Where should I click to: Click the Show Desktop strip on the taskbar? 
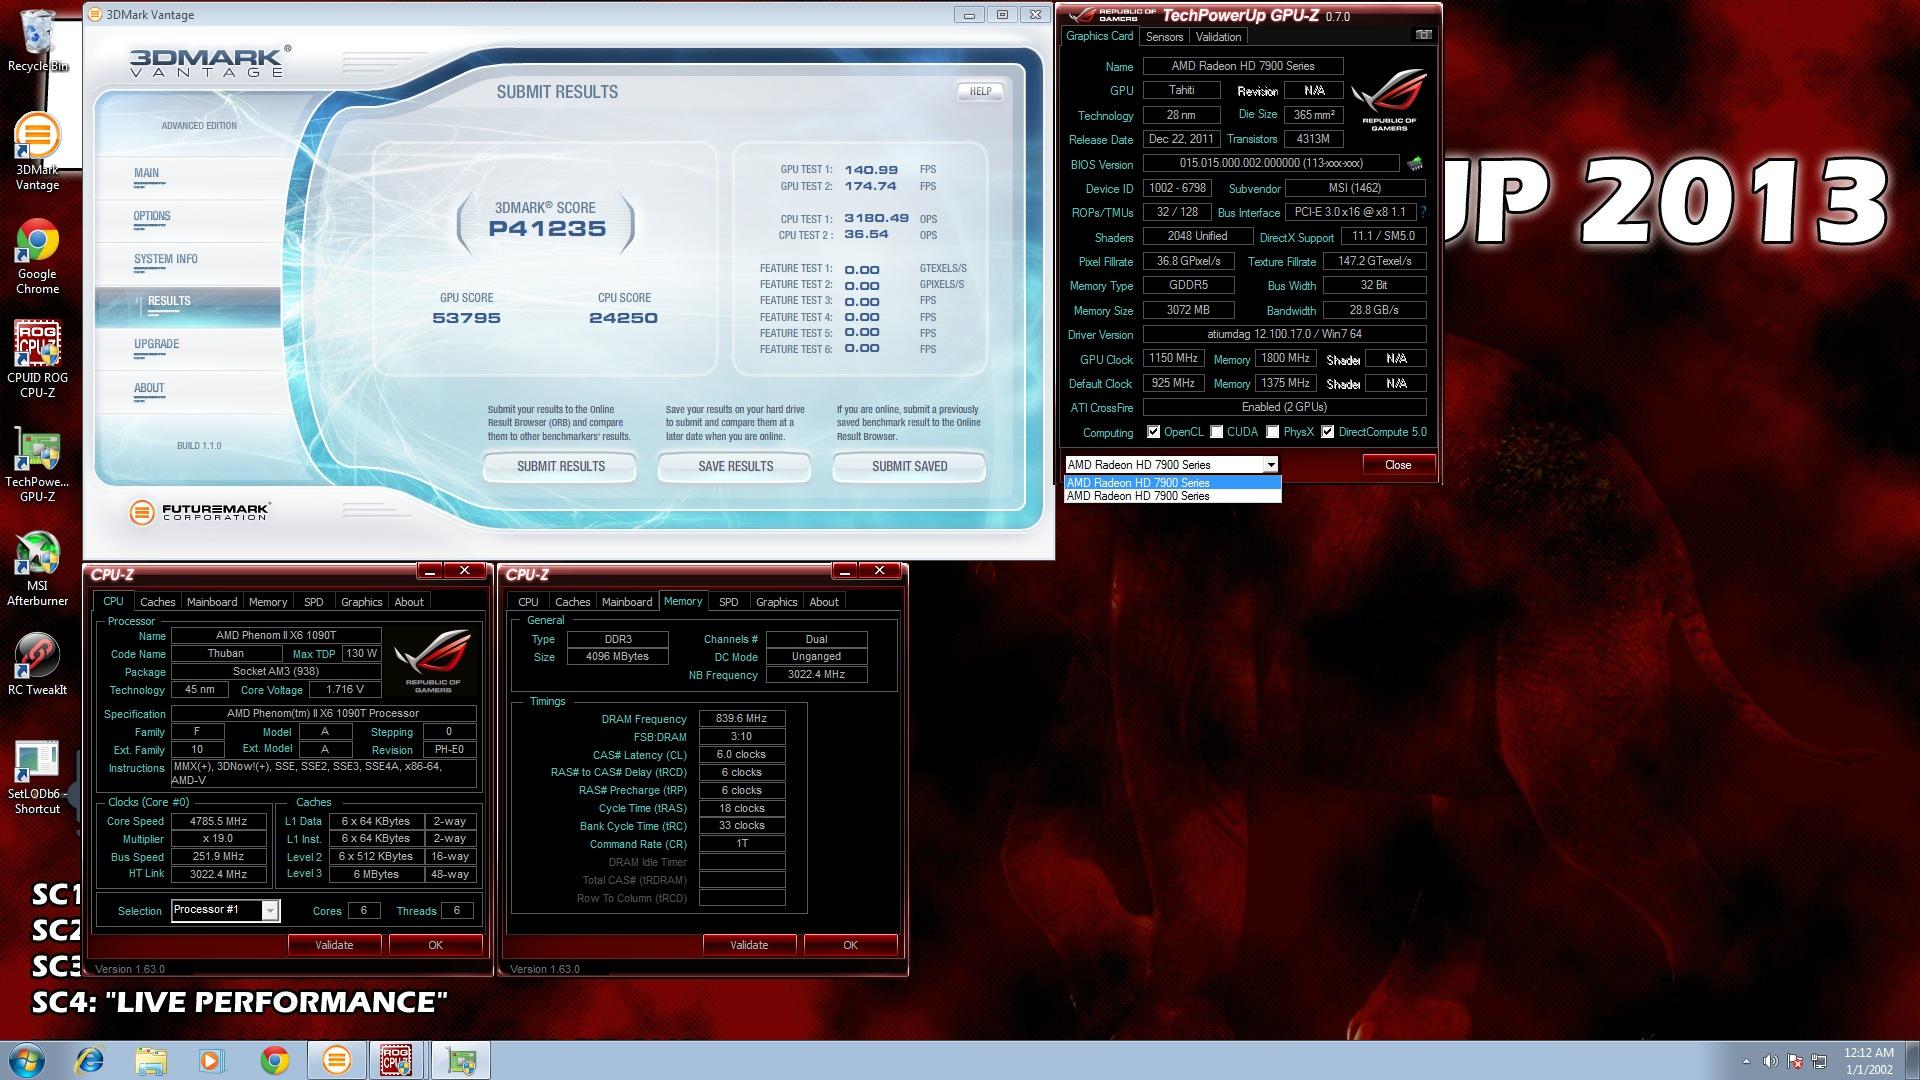point(1912,1060)
